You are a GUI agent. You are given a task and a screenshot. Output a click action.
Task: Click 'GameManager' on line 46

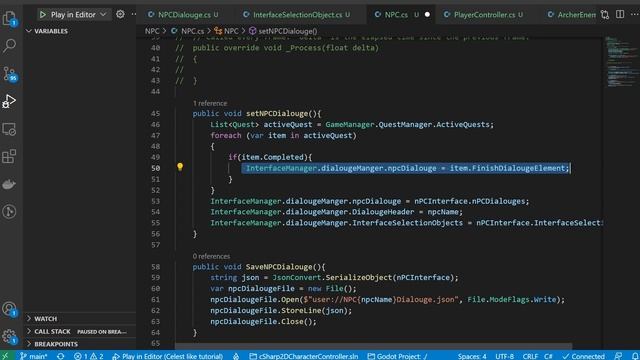[349, 124]
